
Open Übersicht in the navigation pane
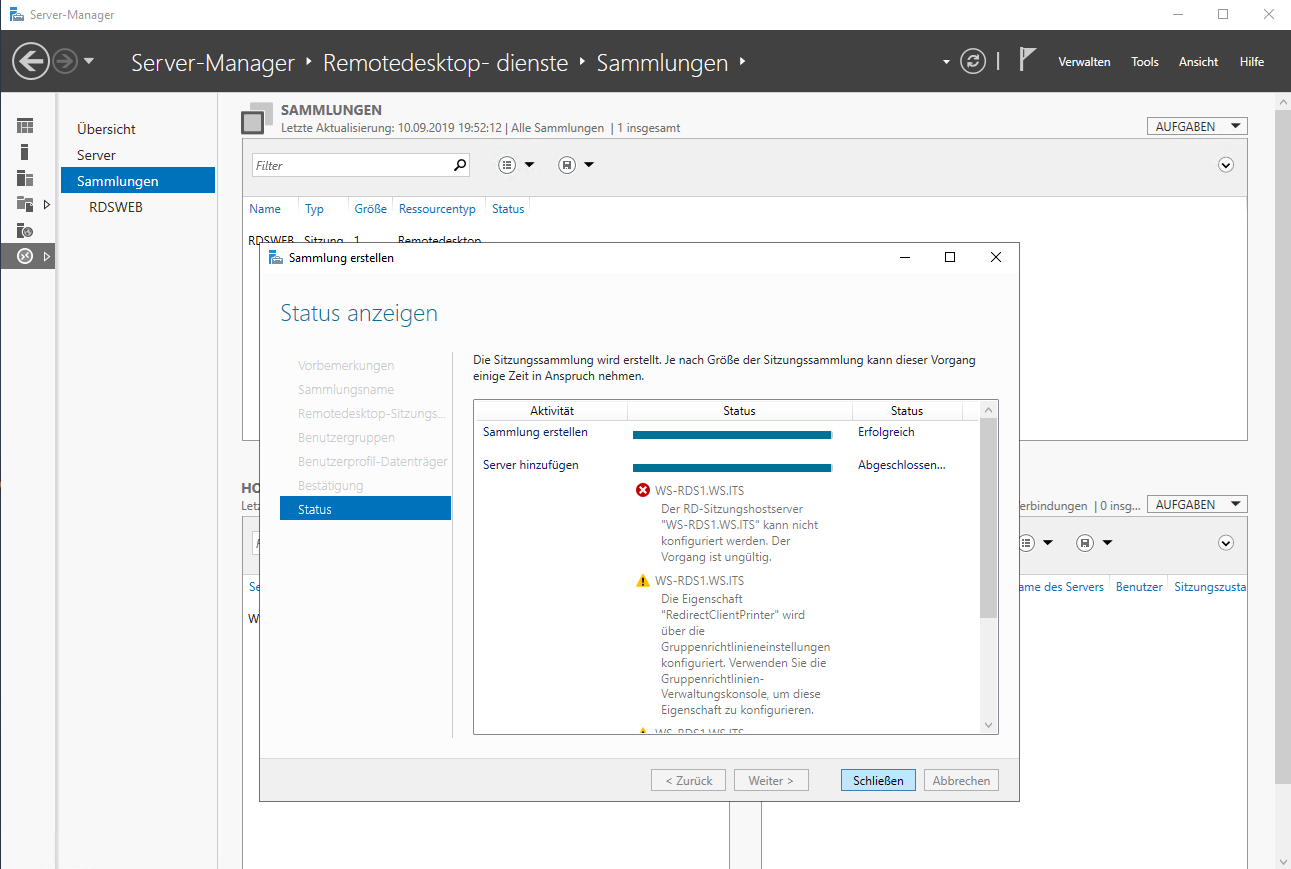pos(106,129)
